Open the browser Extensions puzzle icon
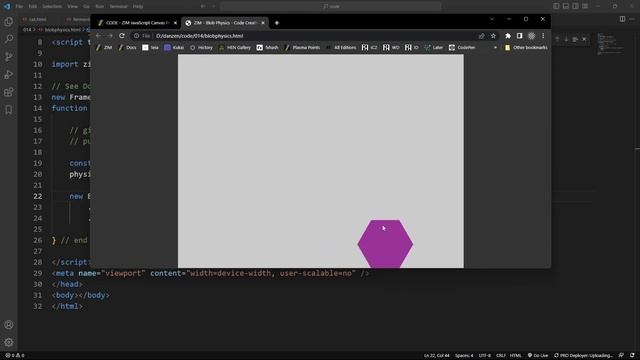 point(508,36)
